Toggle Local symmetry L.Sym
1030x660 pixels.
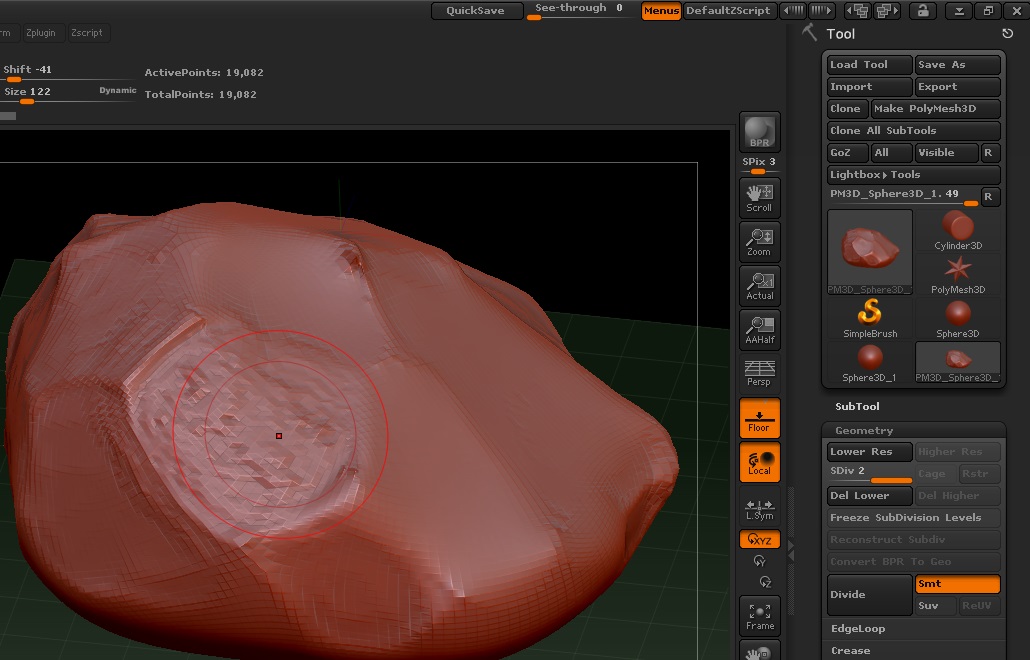coord(759,509)
